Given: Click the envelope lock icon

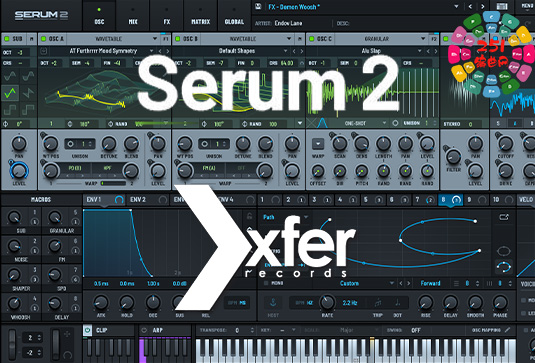Looking at the screenshot, I should pyautogui.click(x=249, y=216).
